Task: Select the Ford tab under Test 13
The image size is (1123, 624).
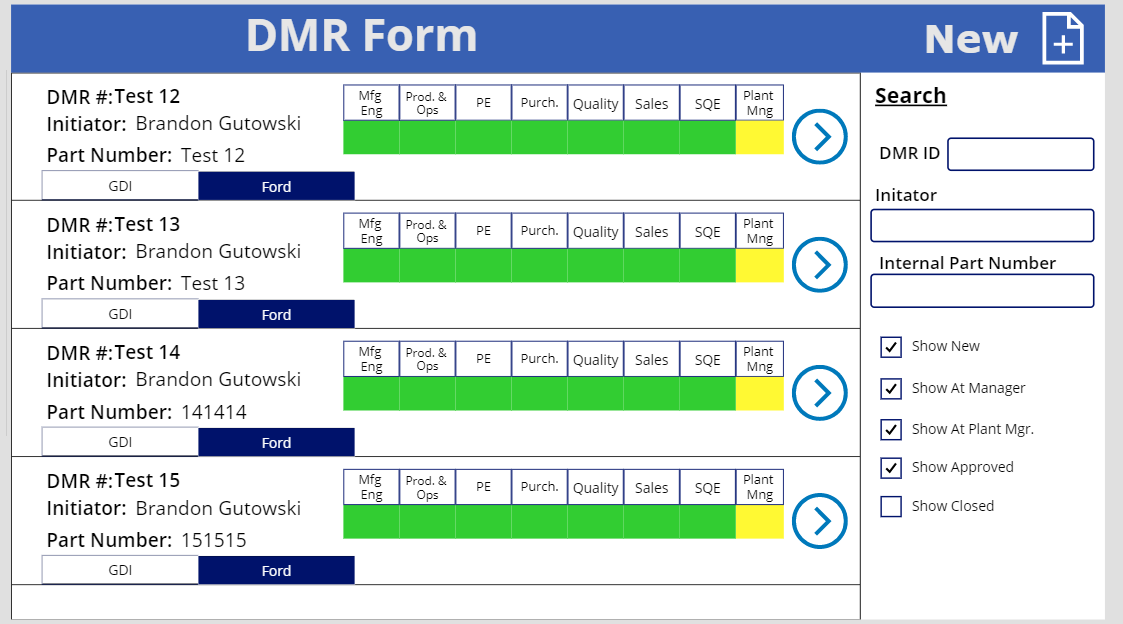Action: point(277,313)
